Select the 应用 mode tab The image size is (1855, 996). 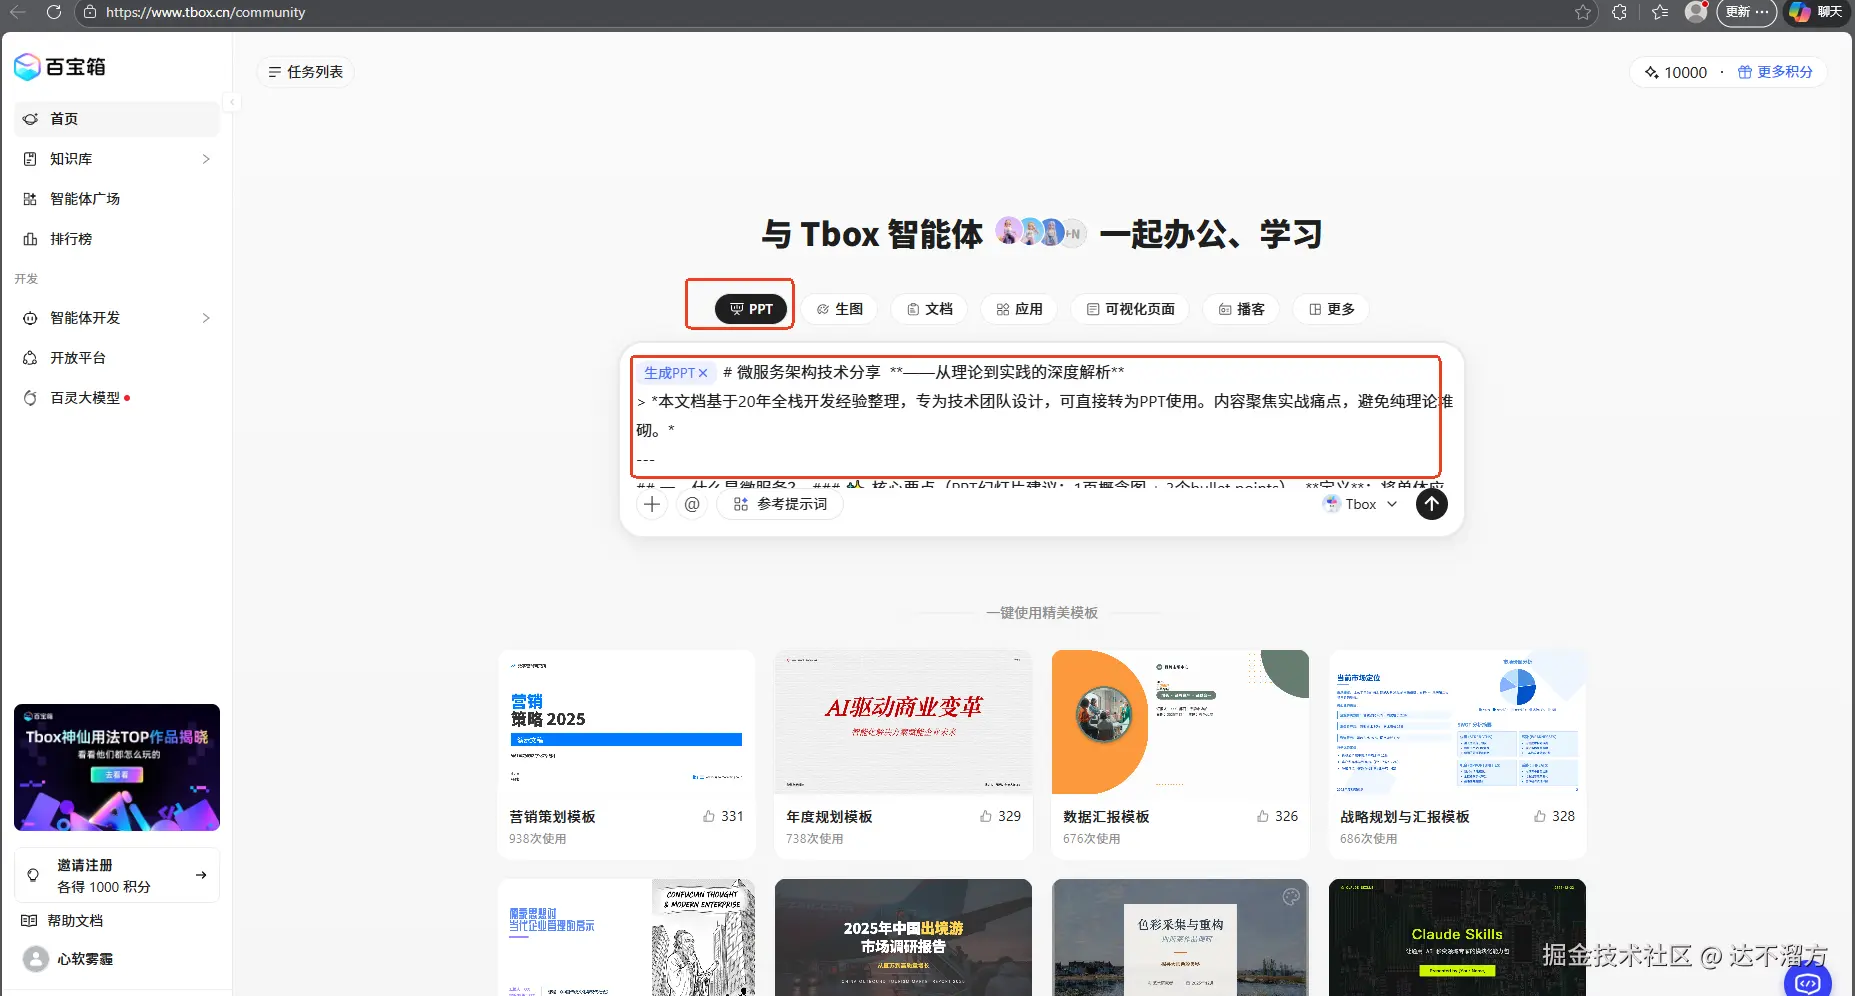[1019, 309]
